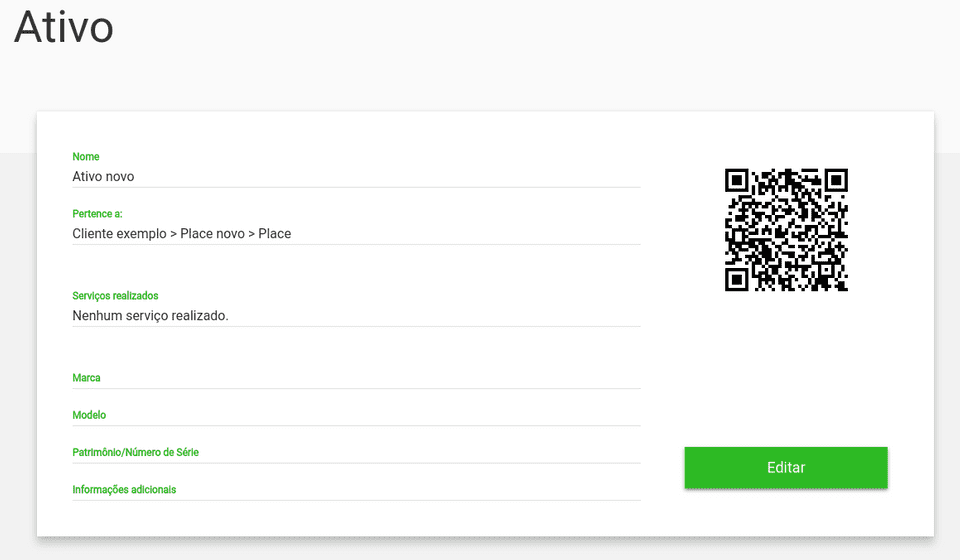Viewport: 960px width, 560px height.
Task: Click the '>' separator after 'Cliente exemplo'
Action: (x=173, y=234)
